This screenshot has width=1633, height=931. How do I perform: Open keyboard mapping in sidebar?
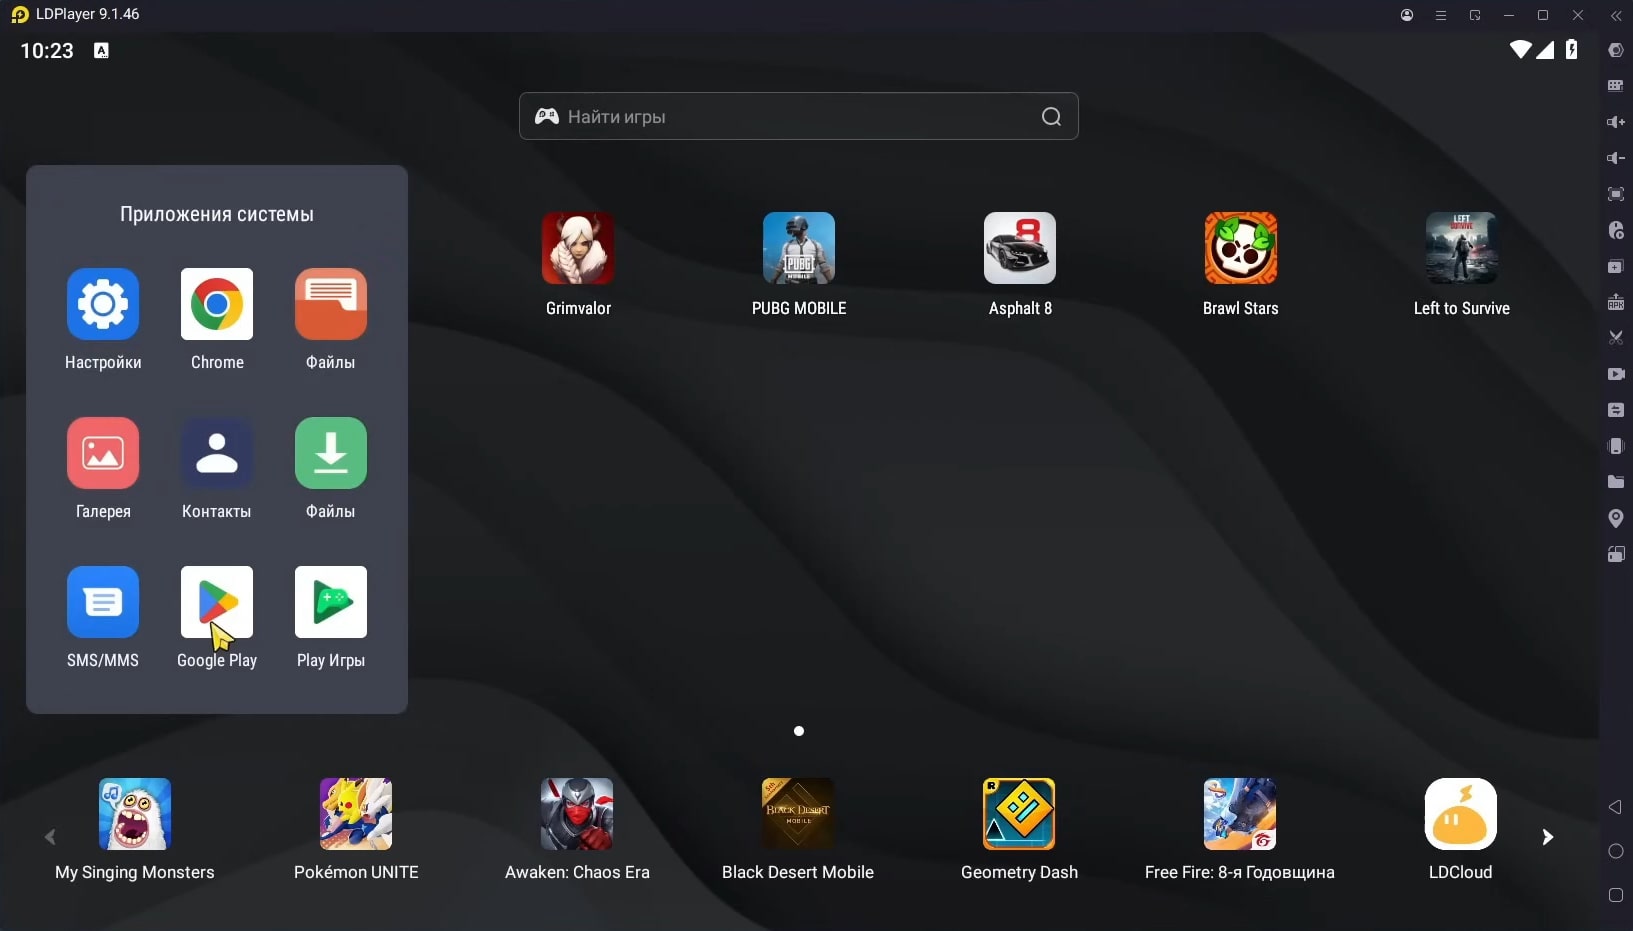[x=1615, y=86]
